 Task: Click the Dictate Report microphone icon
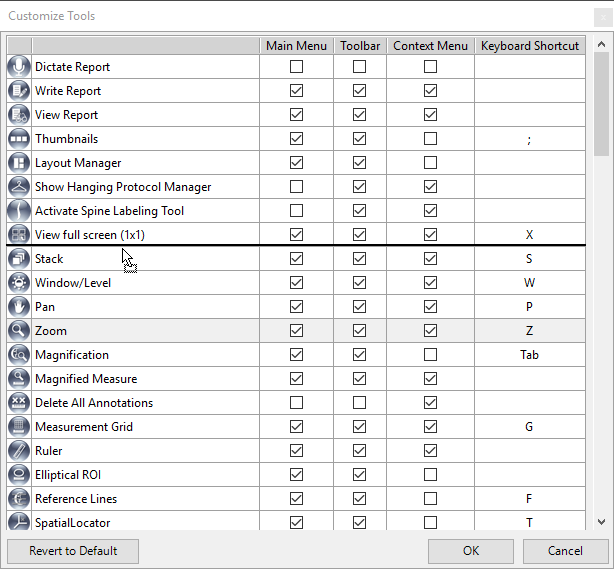[19, 67]
